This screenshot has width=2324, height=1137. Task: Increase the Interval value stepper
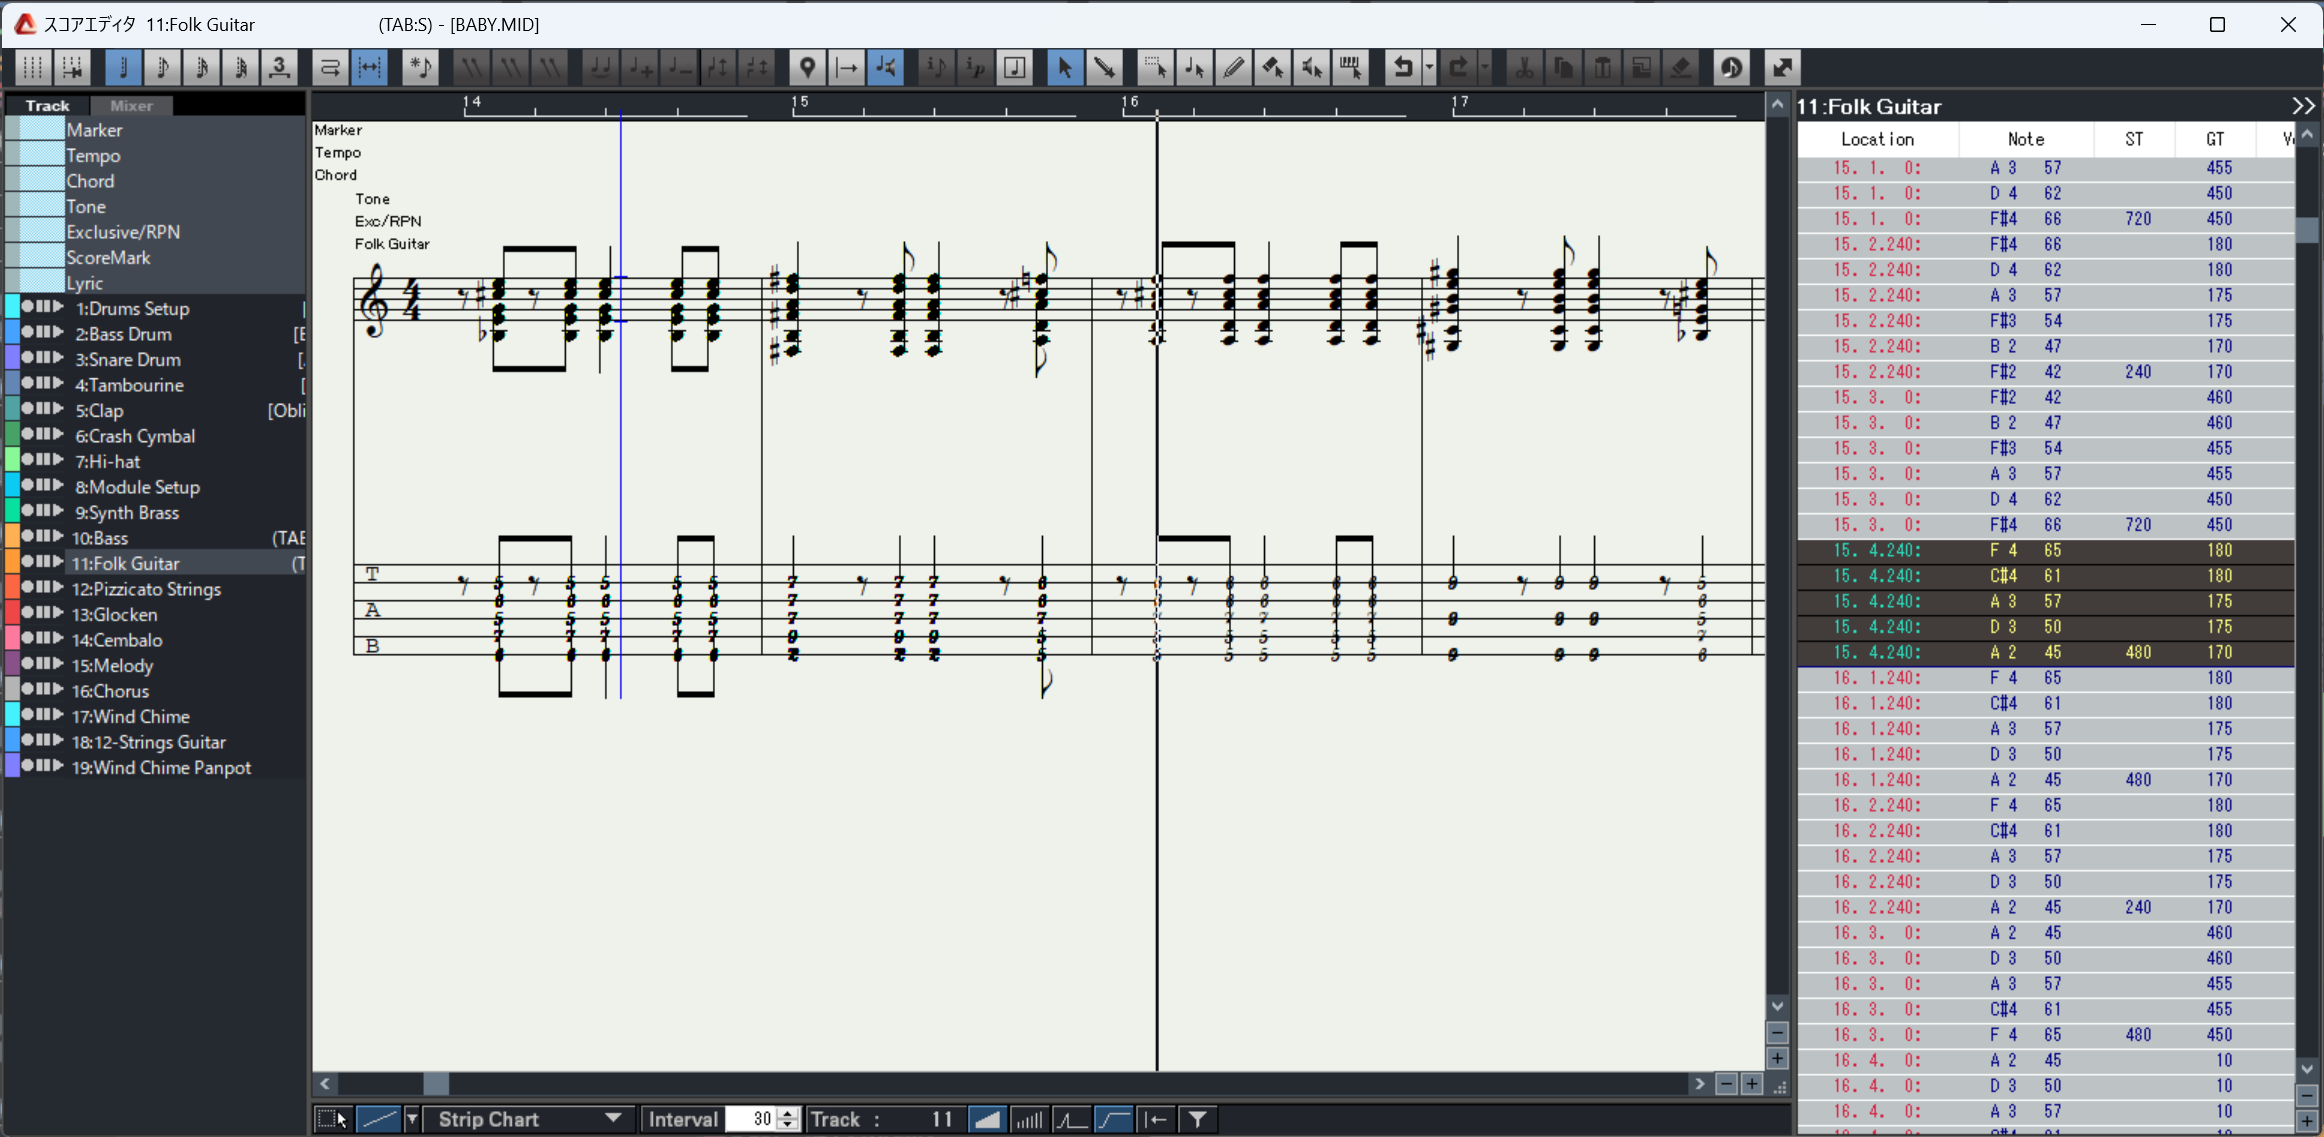(788, 1113)
